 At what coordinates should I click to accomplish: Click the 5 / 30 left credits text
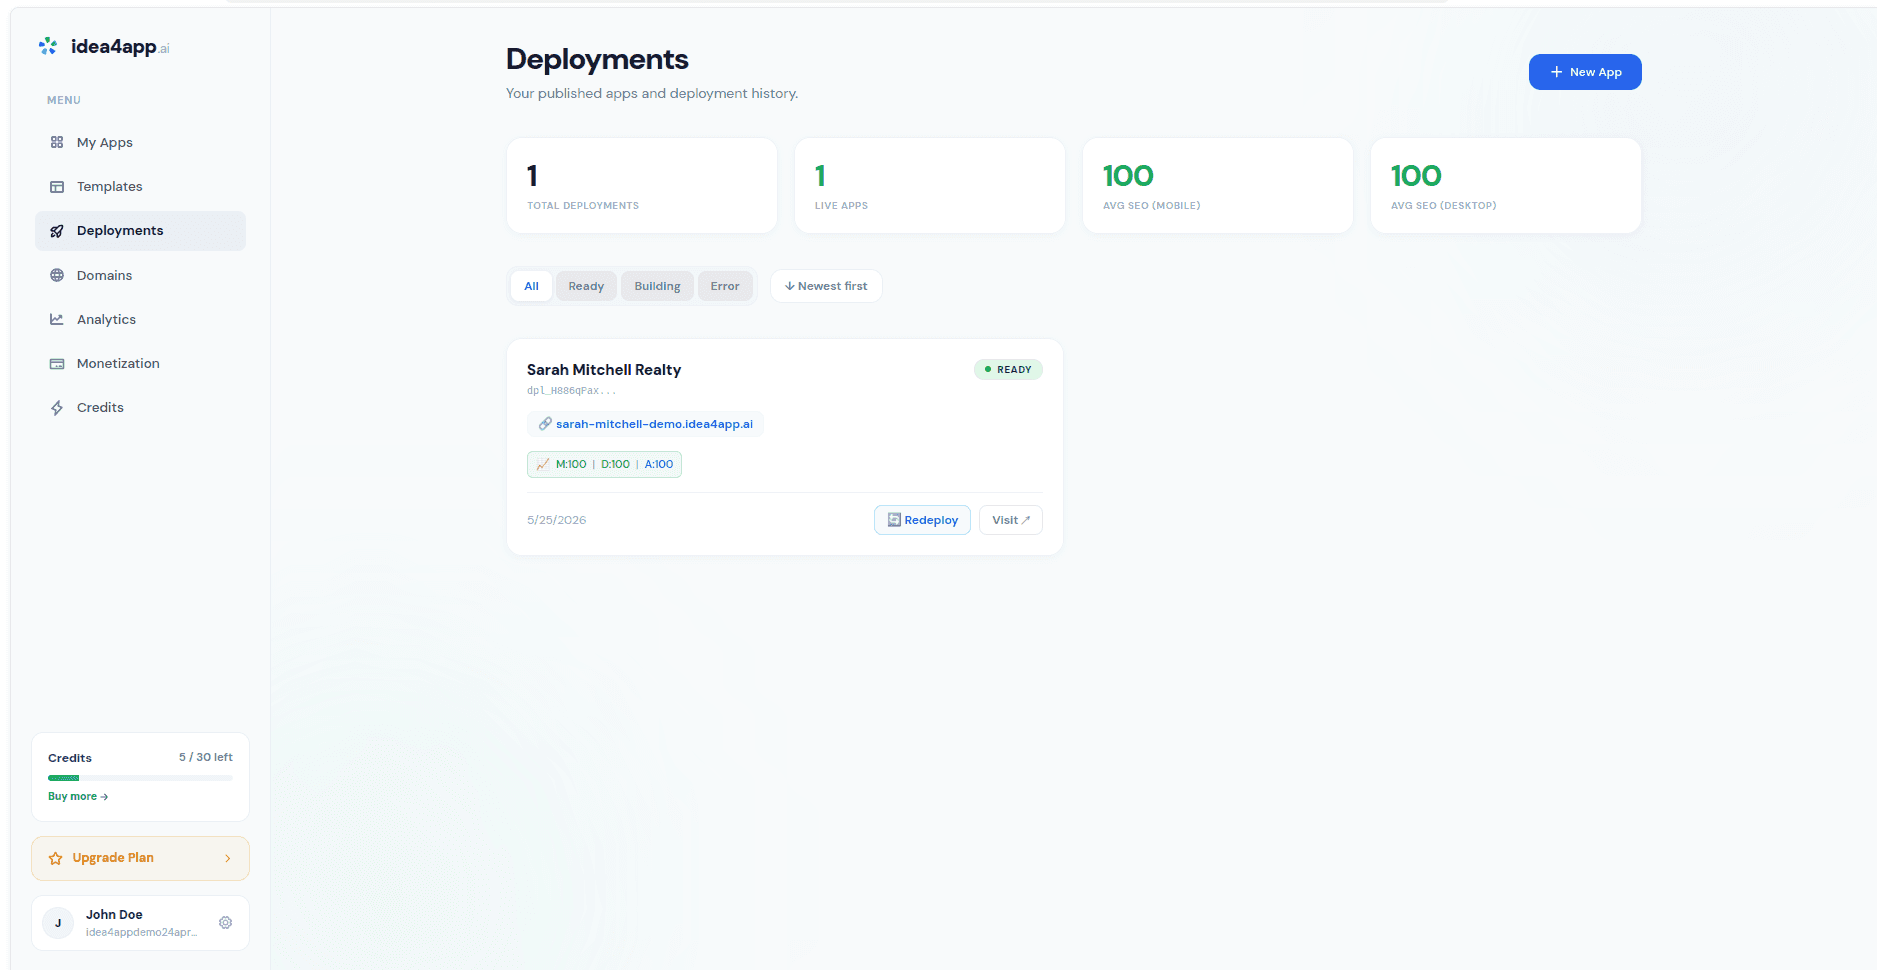pos(206,757)
